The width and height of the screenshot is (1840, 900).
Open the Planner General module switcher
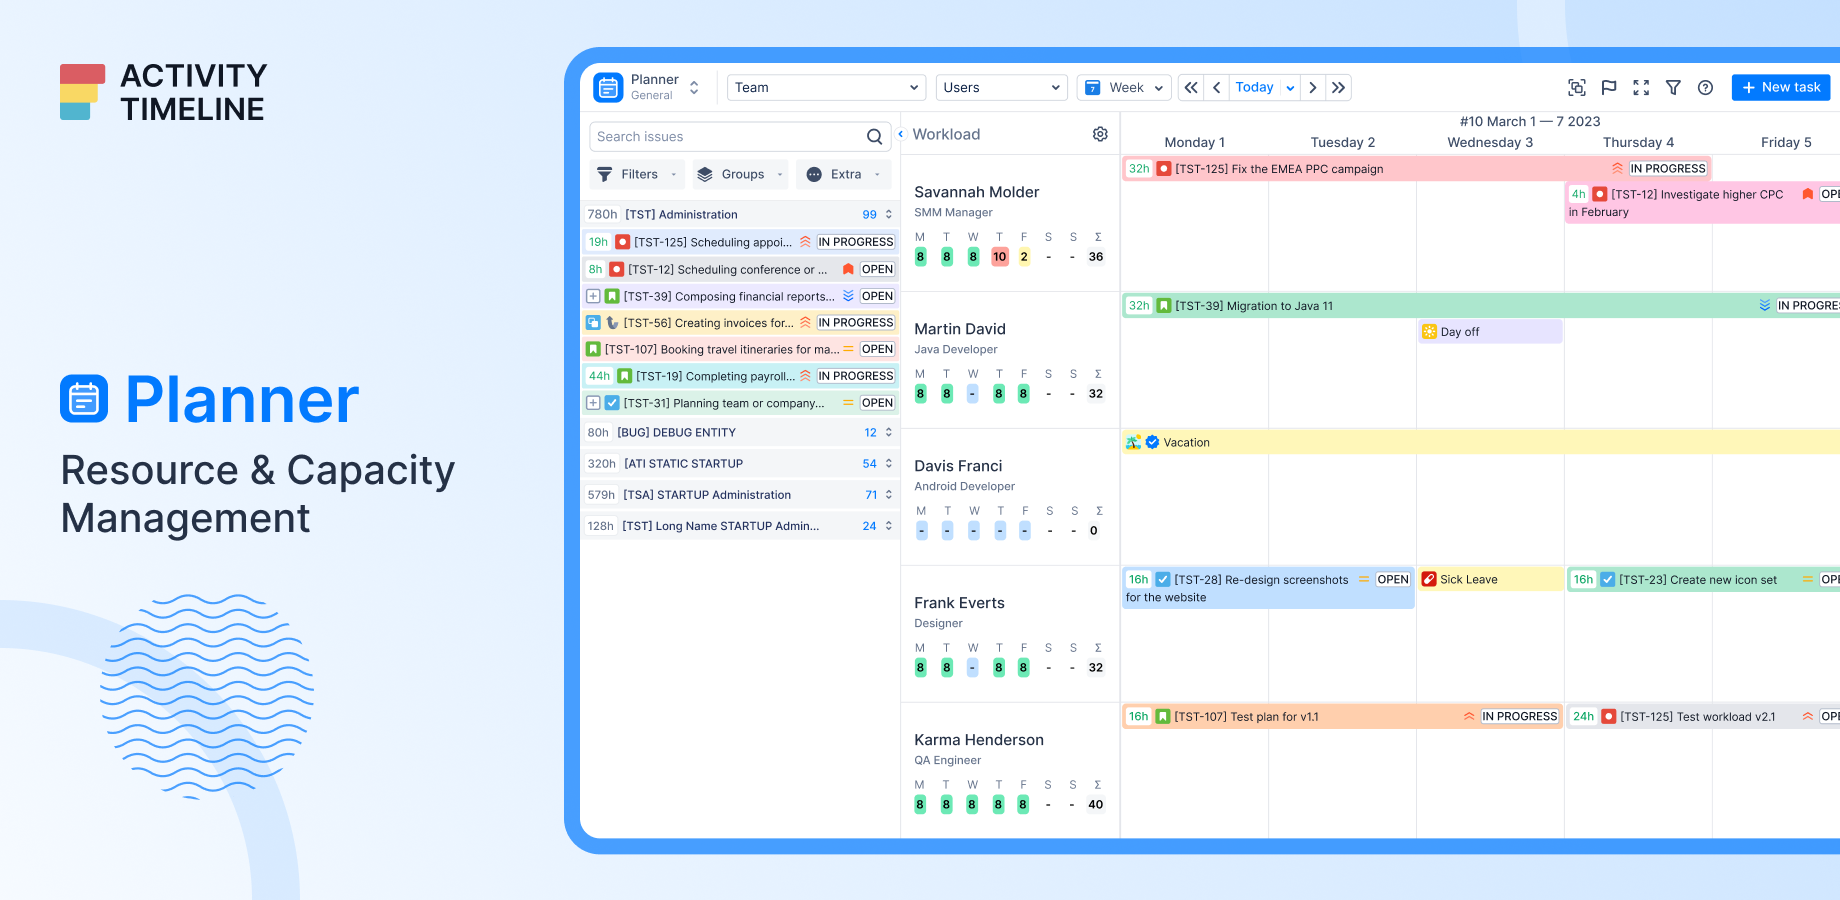click(x=694, y=88)
